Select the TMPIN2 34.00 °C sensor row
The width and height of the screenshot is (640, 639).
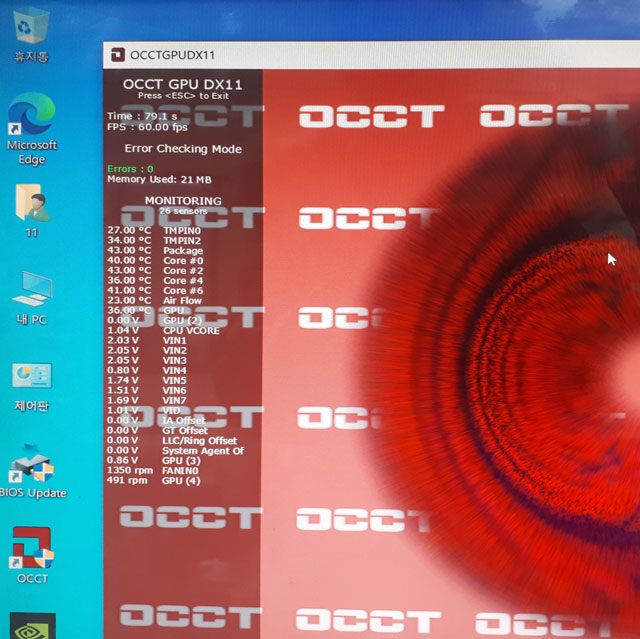[x=154, y=241]
